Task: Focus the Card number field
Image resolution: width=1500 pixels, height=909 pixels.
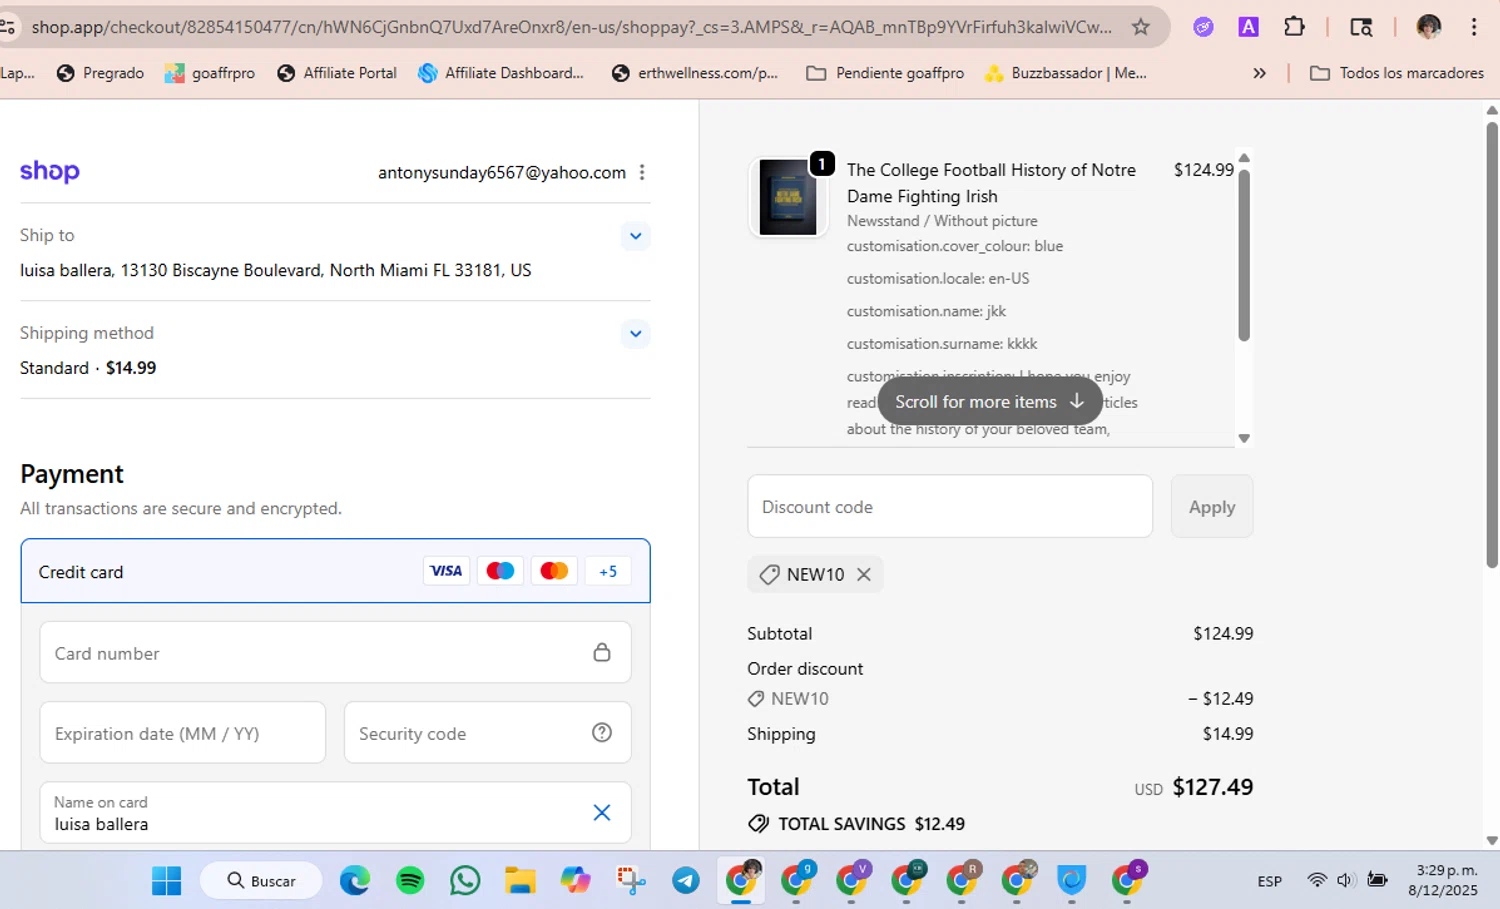Action: [335, 653]
